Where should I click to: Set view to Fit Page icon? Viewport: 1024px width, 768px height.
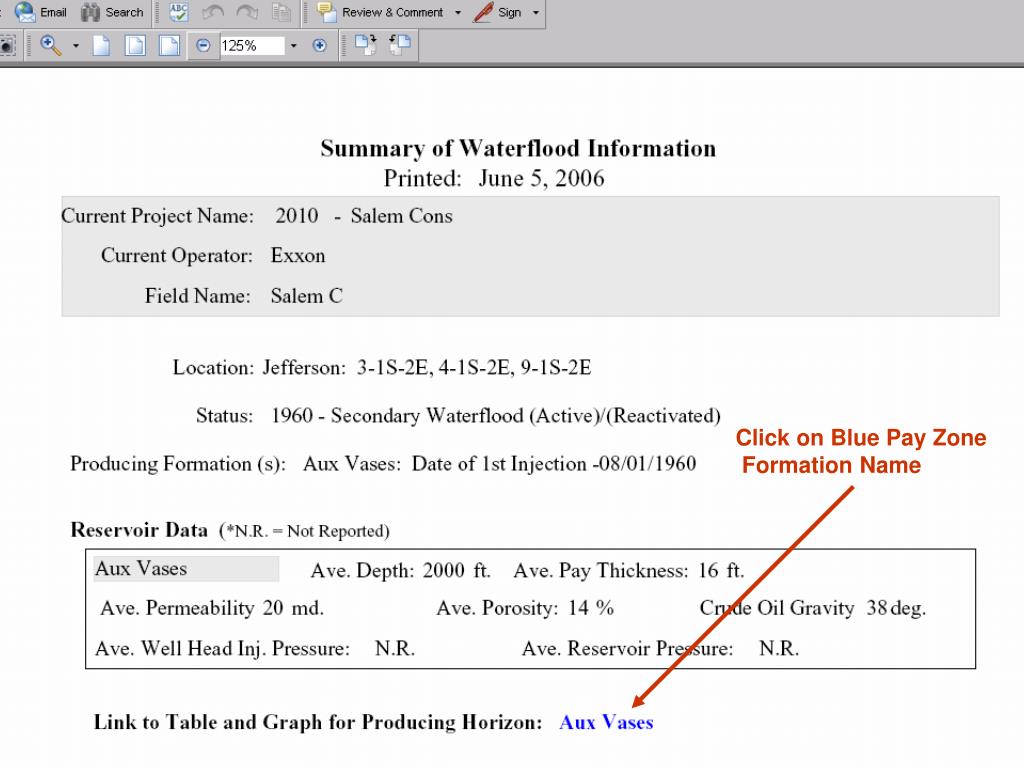[x=135, y=46]
